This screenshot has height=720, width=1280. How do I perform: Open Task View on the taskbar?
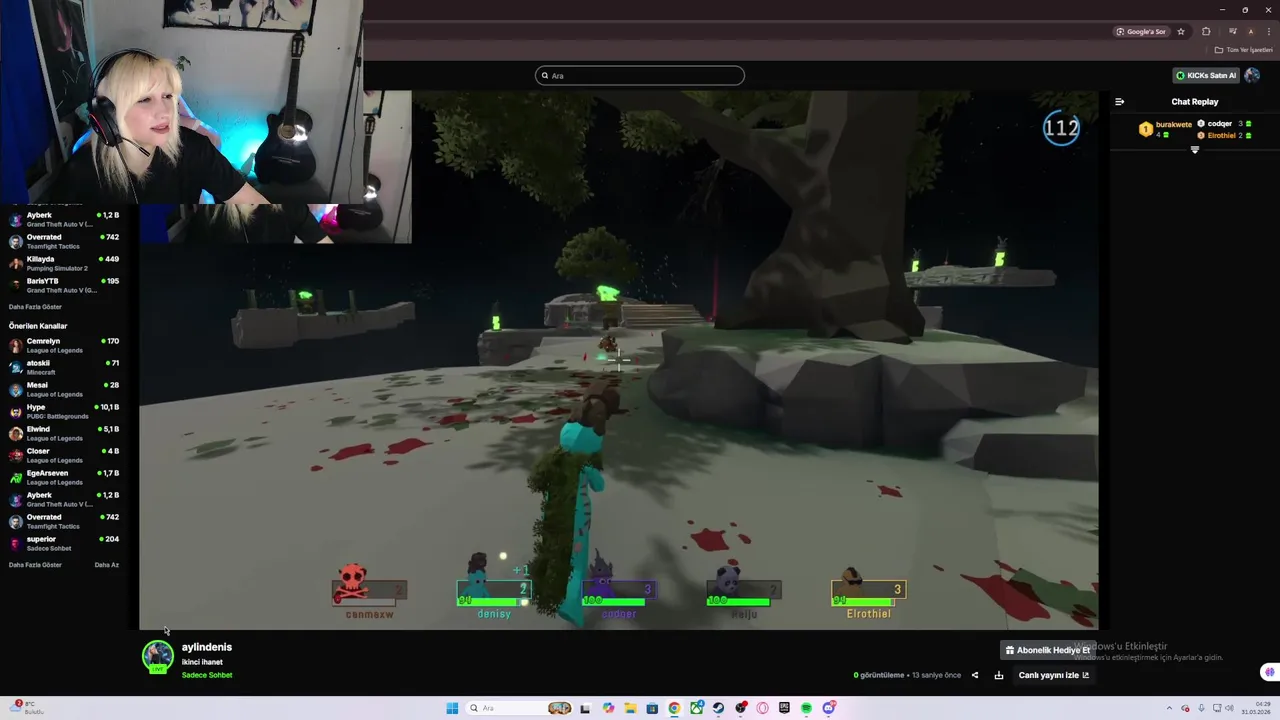coord(585,708)
